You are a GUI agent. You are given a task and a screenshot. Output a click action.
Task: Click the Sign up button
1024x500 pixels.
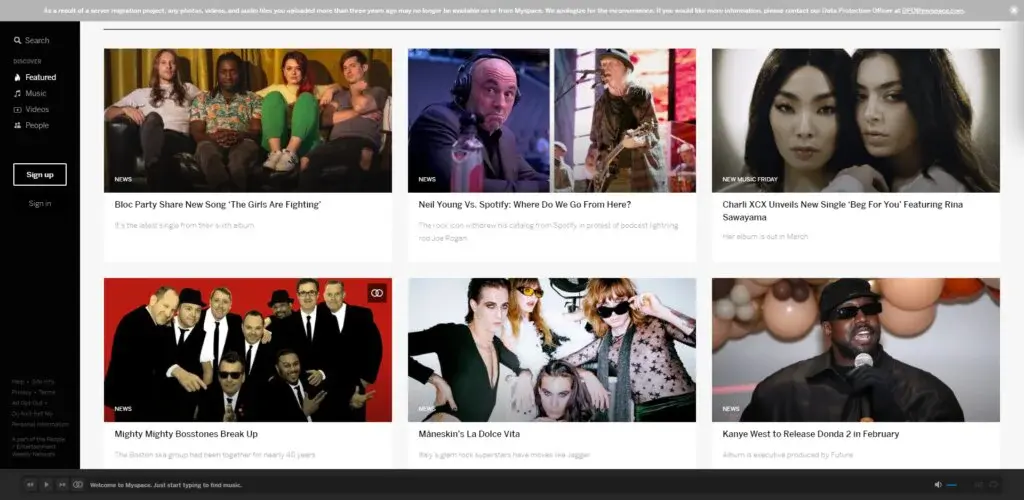pyautogui.click(x=40, y=174)
